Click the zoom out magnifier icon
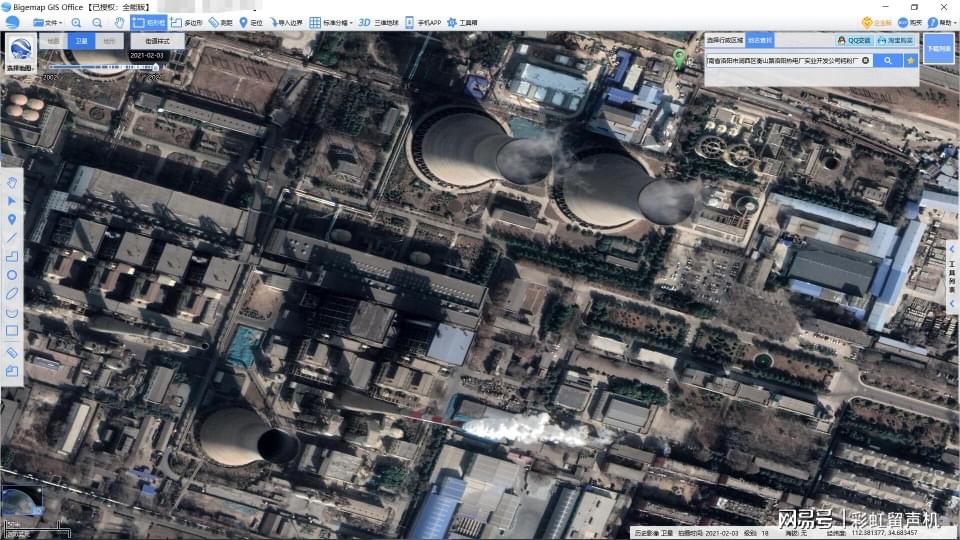Image resolution: width=960 pixels, height=540 pixels. click(97, 22)
